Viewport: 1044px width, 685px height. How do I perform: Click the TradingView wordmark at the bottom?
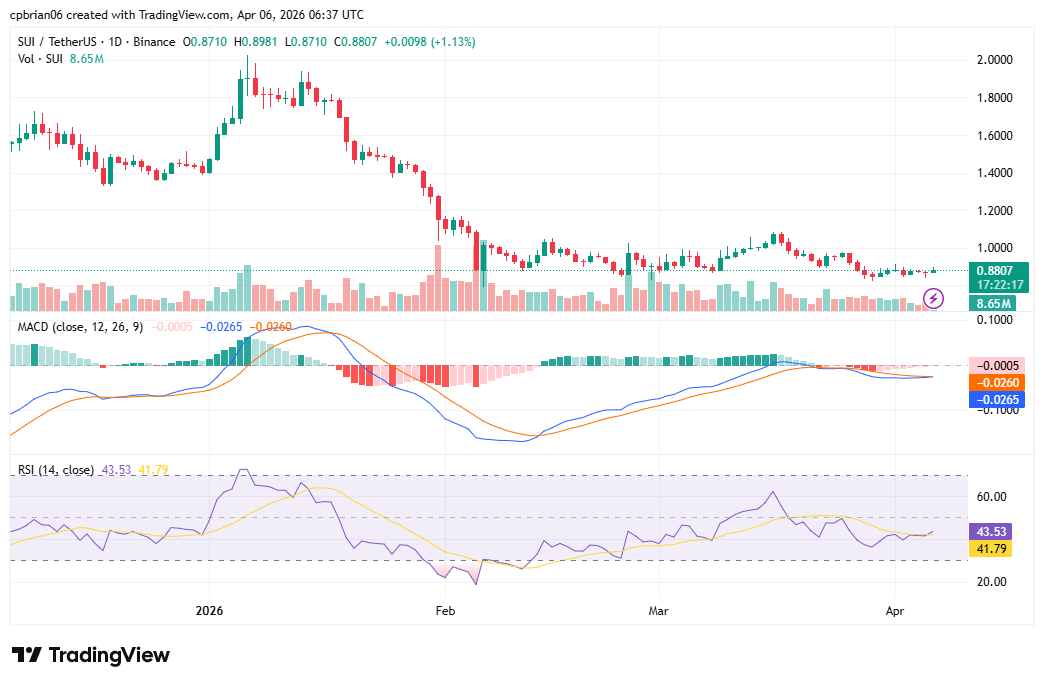[110, 655]
